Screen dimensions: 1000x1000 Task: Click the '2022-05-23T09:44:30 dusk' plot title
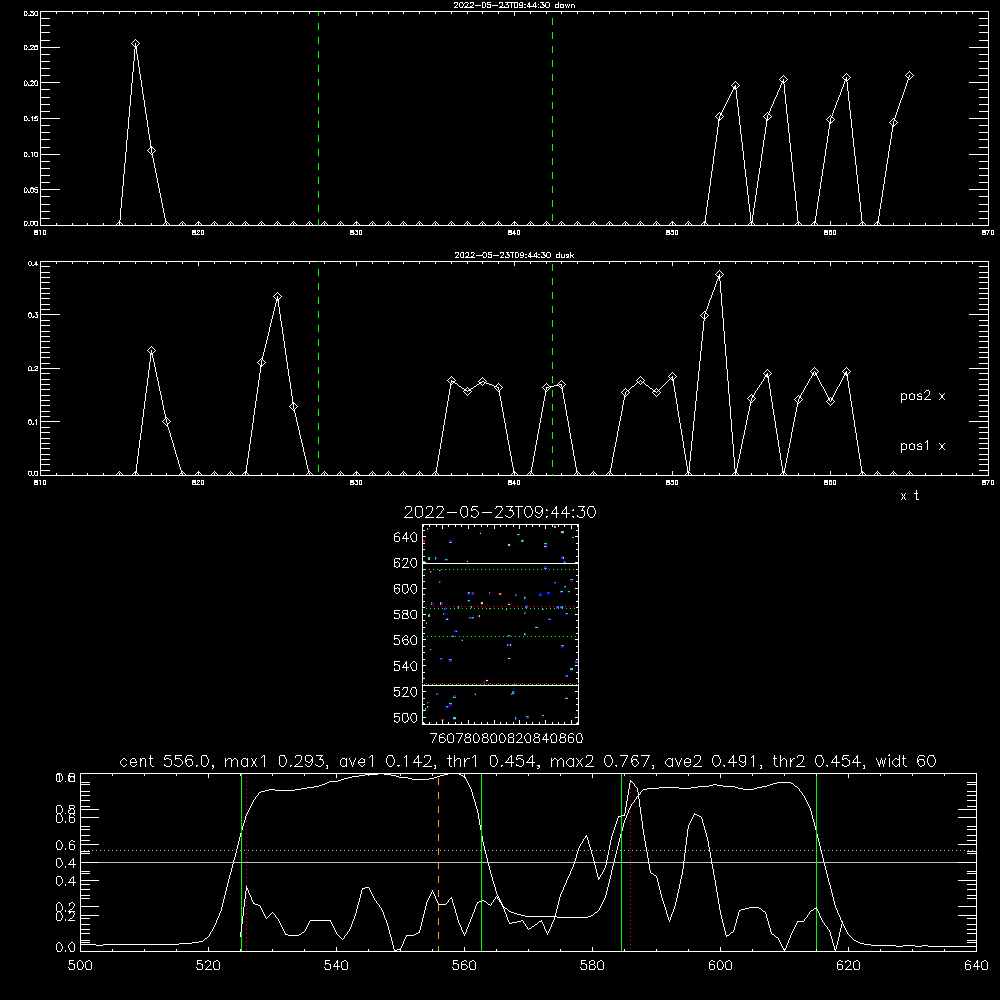click(x=514, y=255)
